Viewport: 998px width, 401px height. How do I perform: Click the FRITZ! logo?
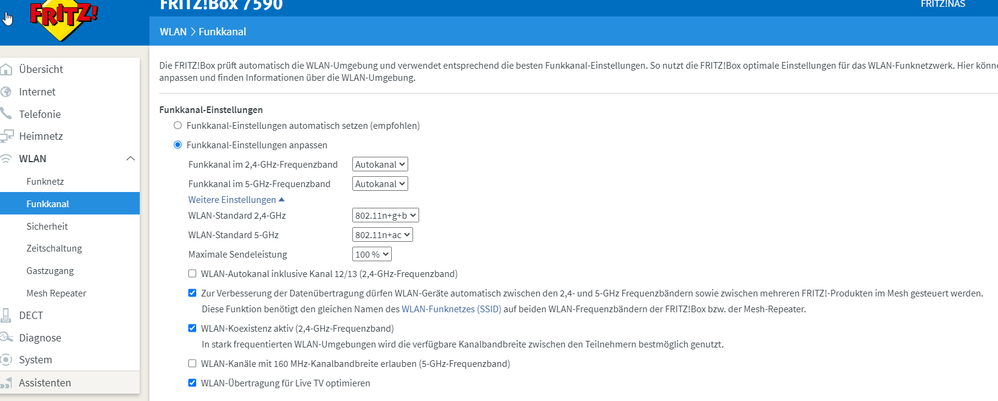(64, 19)
